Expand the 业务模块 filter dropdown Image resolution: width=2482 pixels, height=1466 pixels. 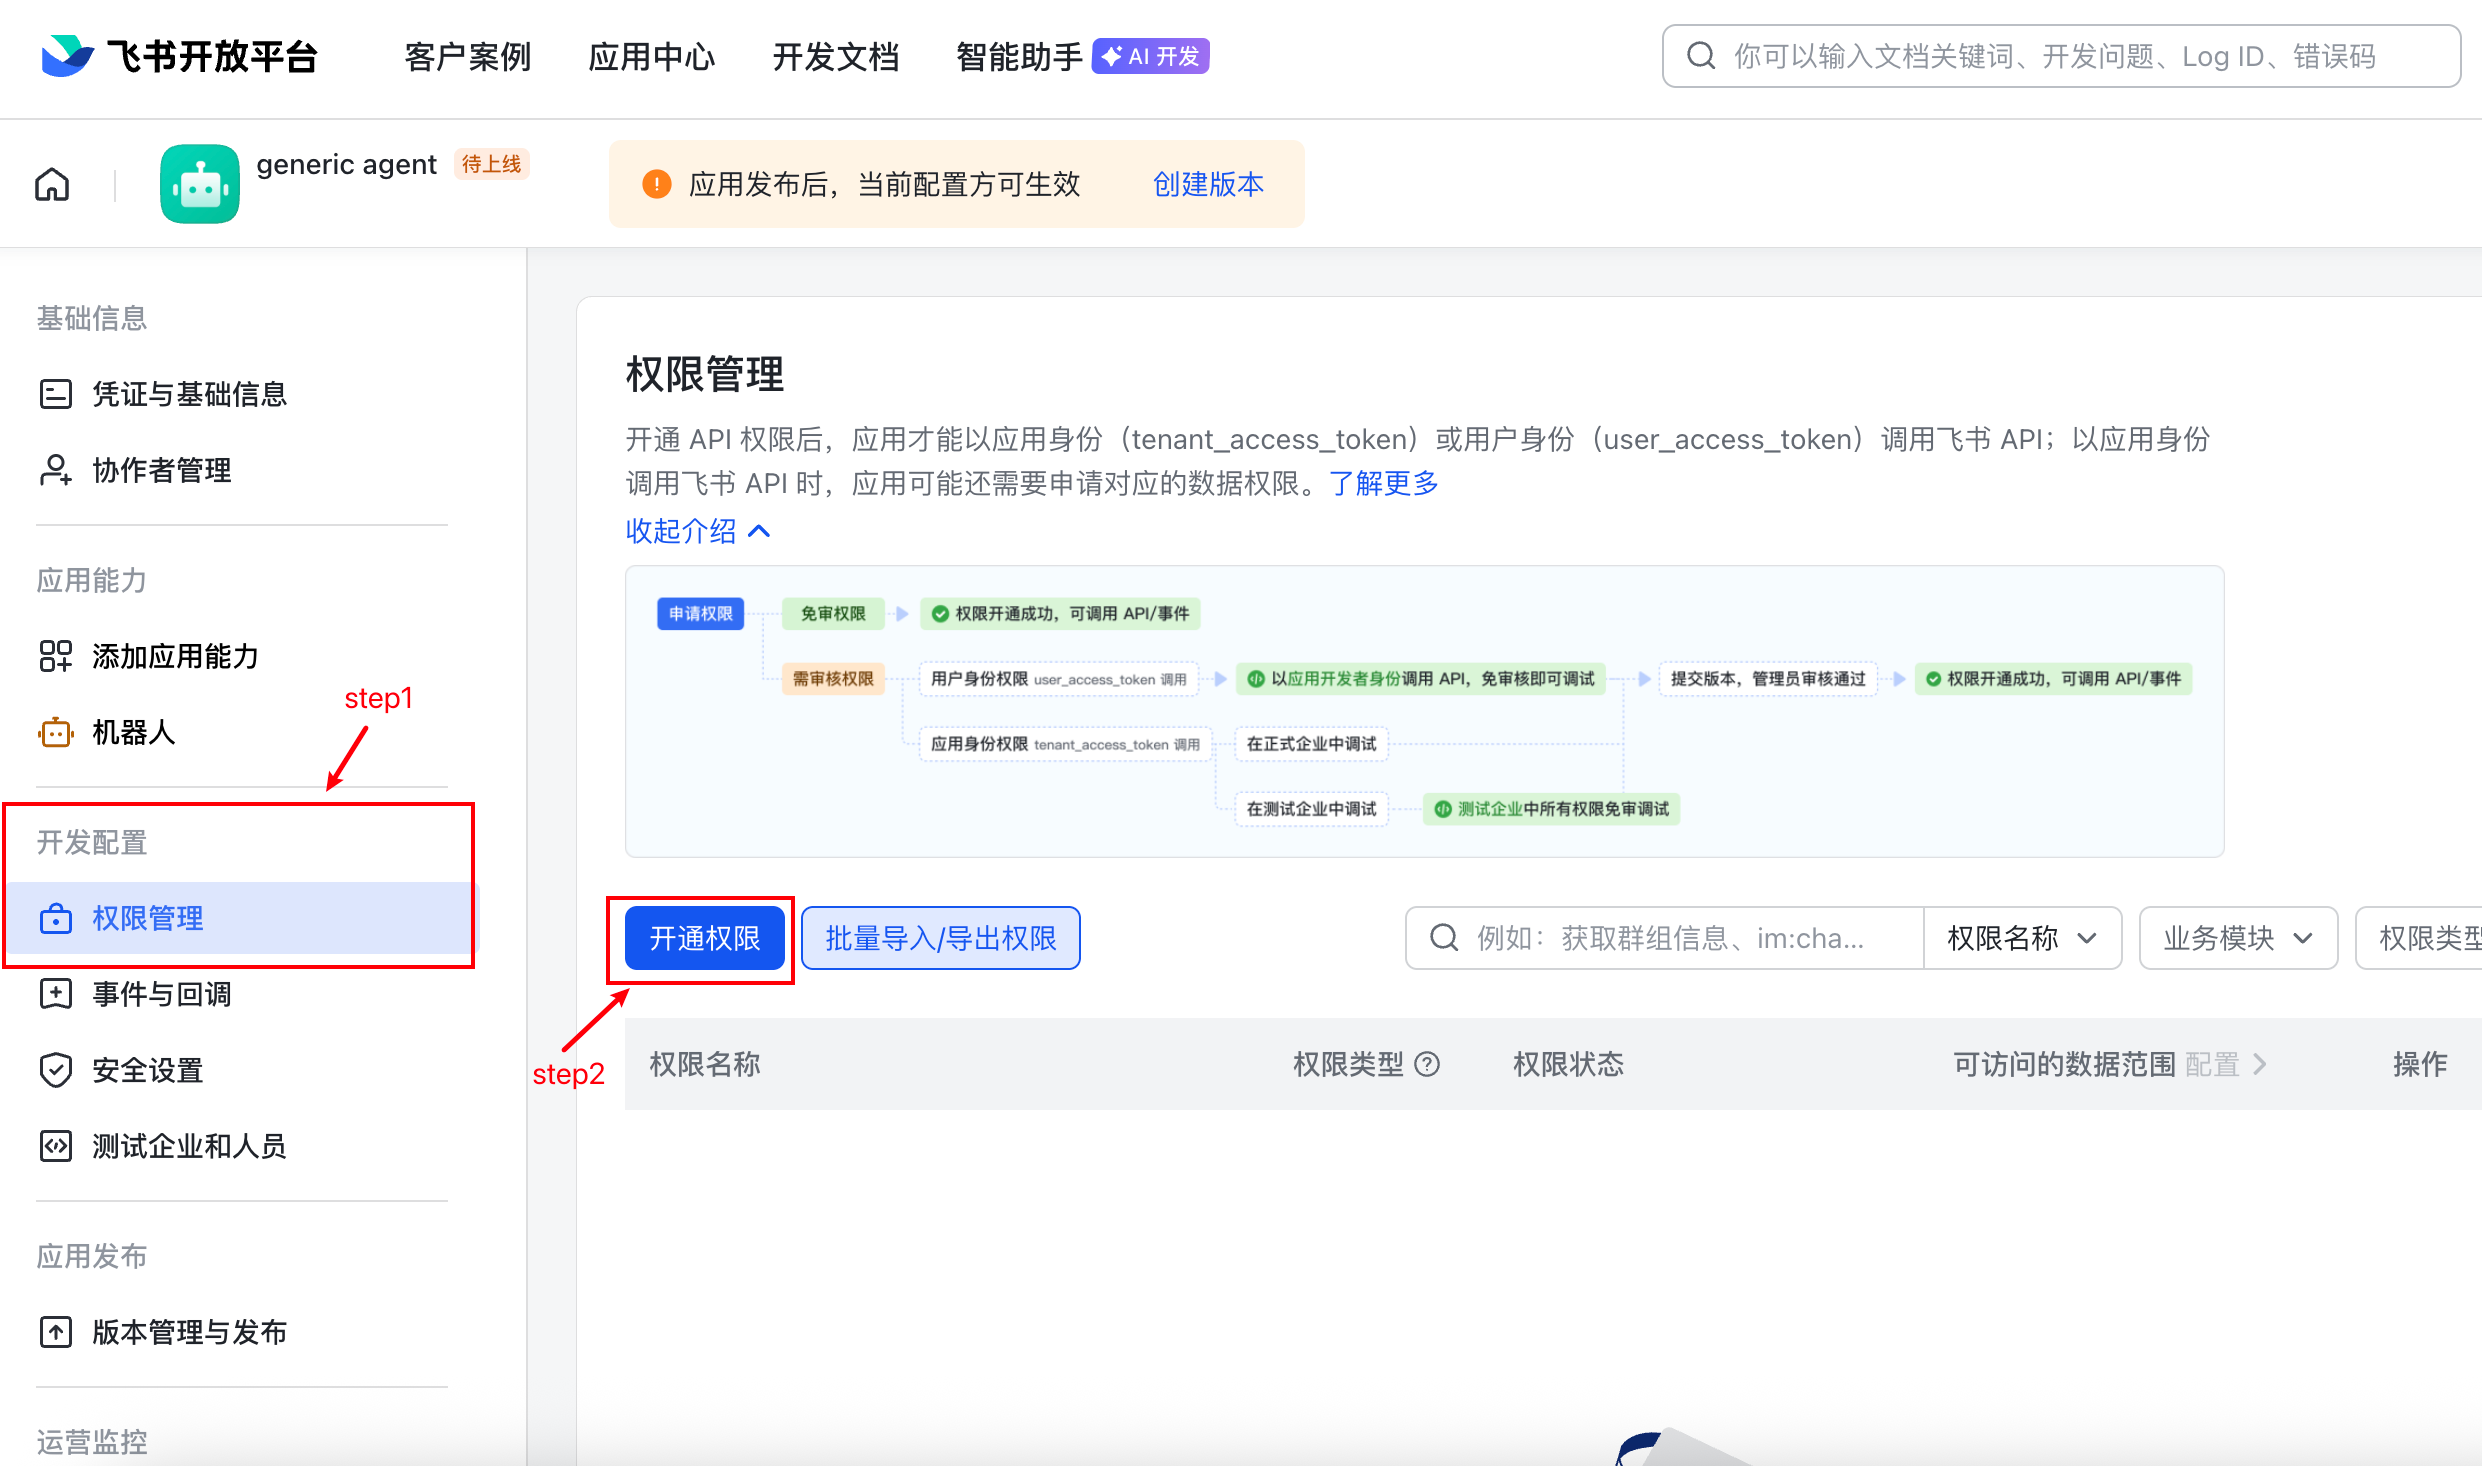2237,938
